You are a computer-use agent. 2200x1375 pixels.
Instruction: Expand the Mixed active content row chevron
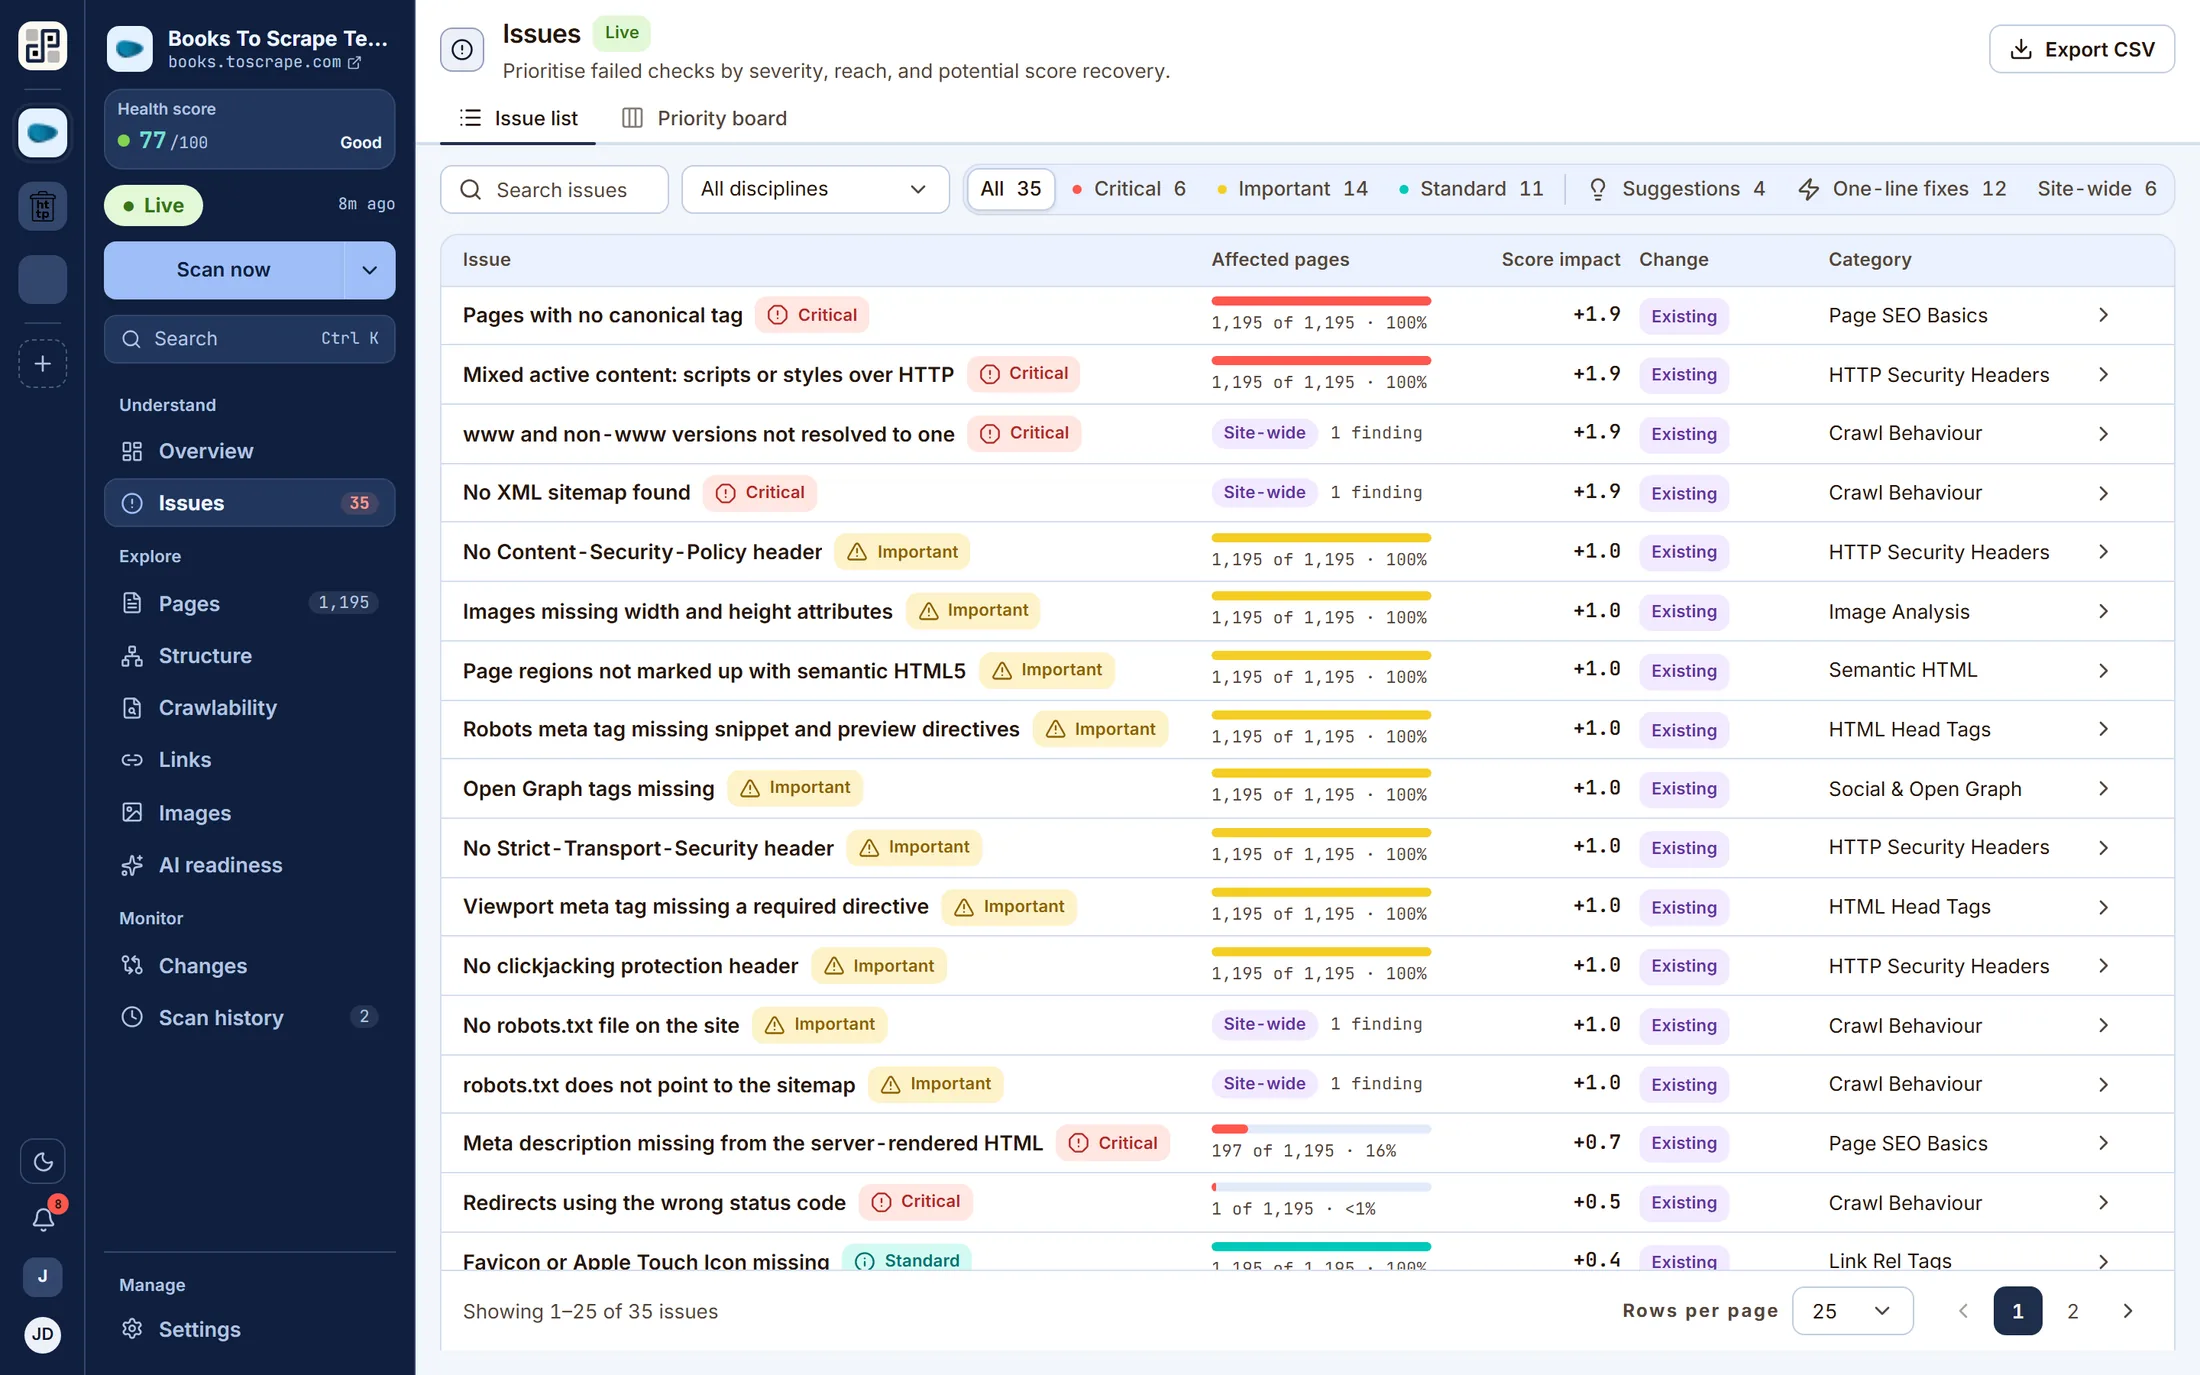(2103, 374)
